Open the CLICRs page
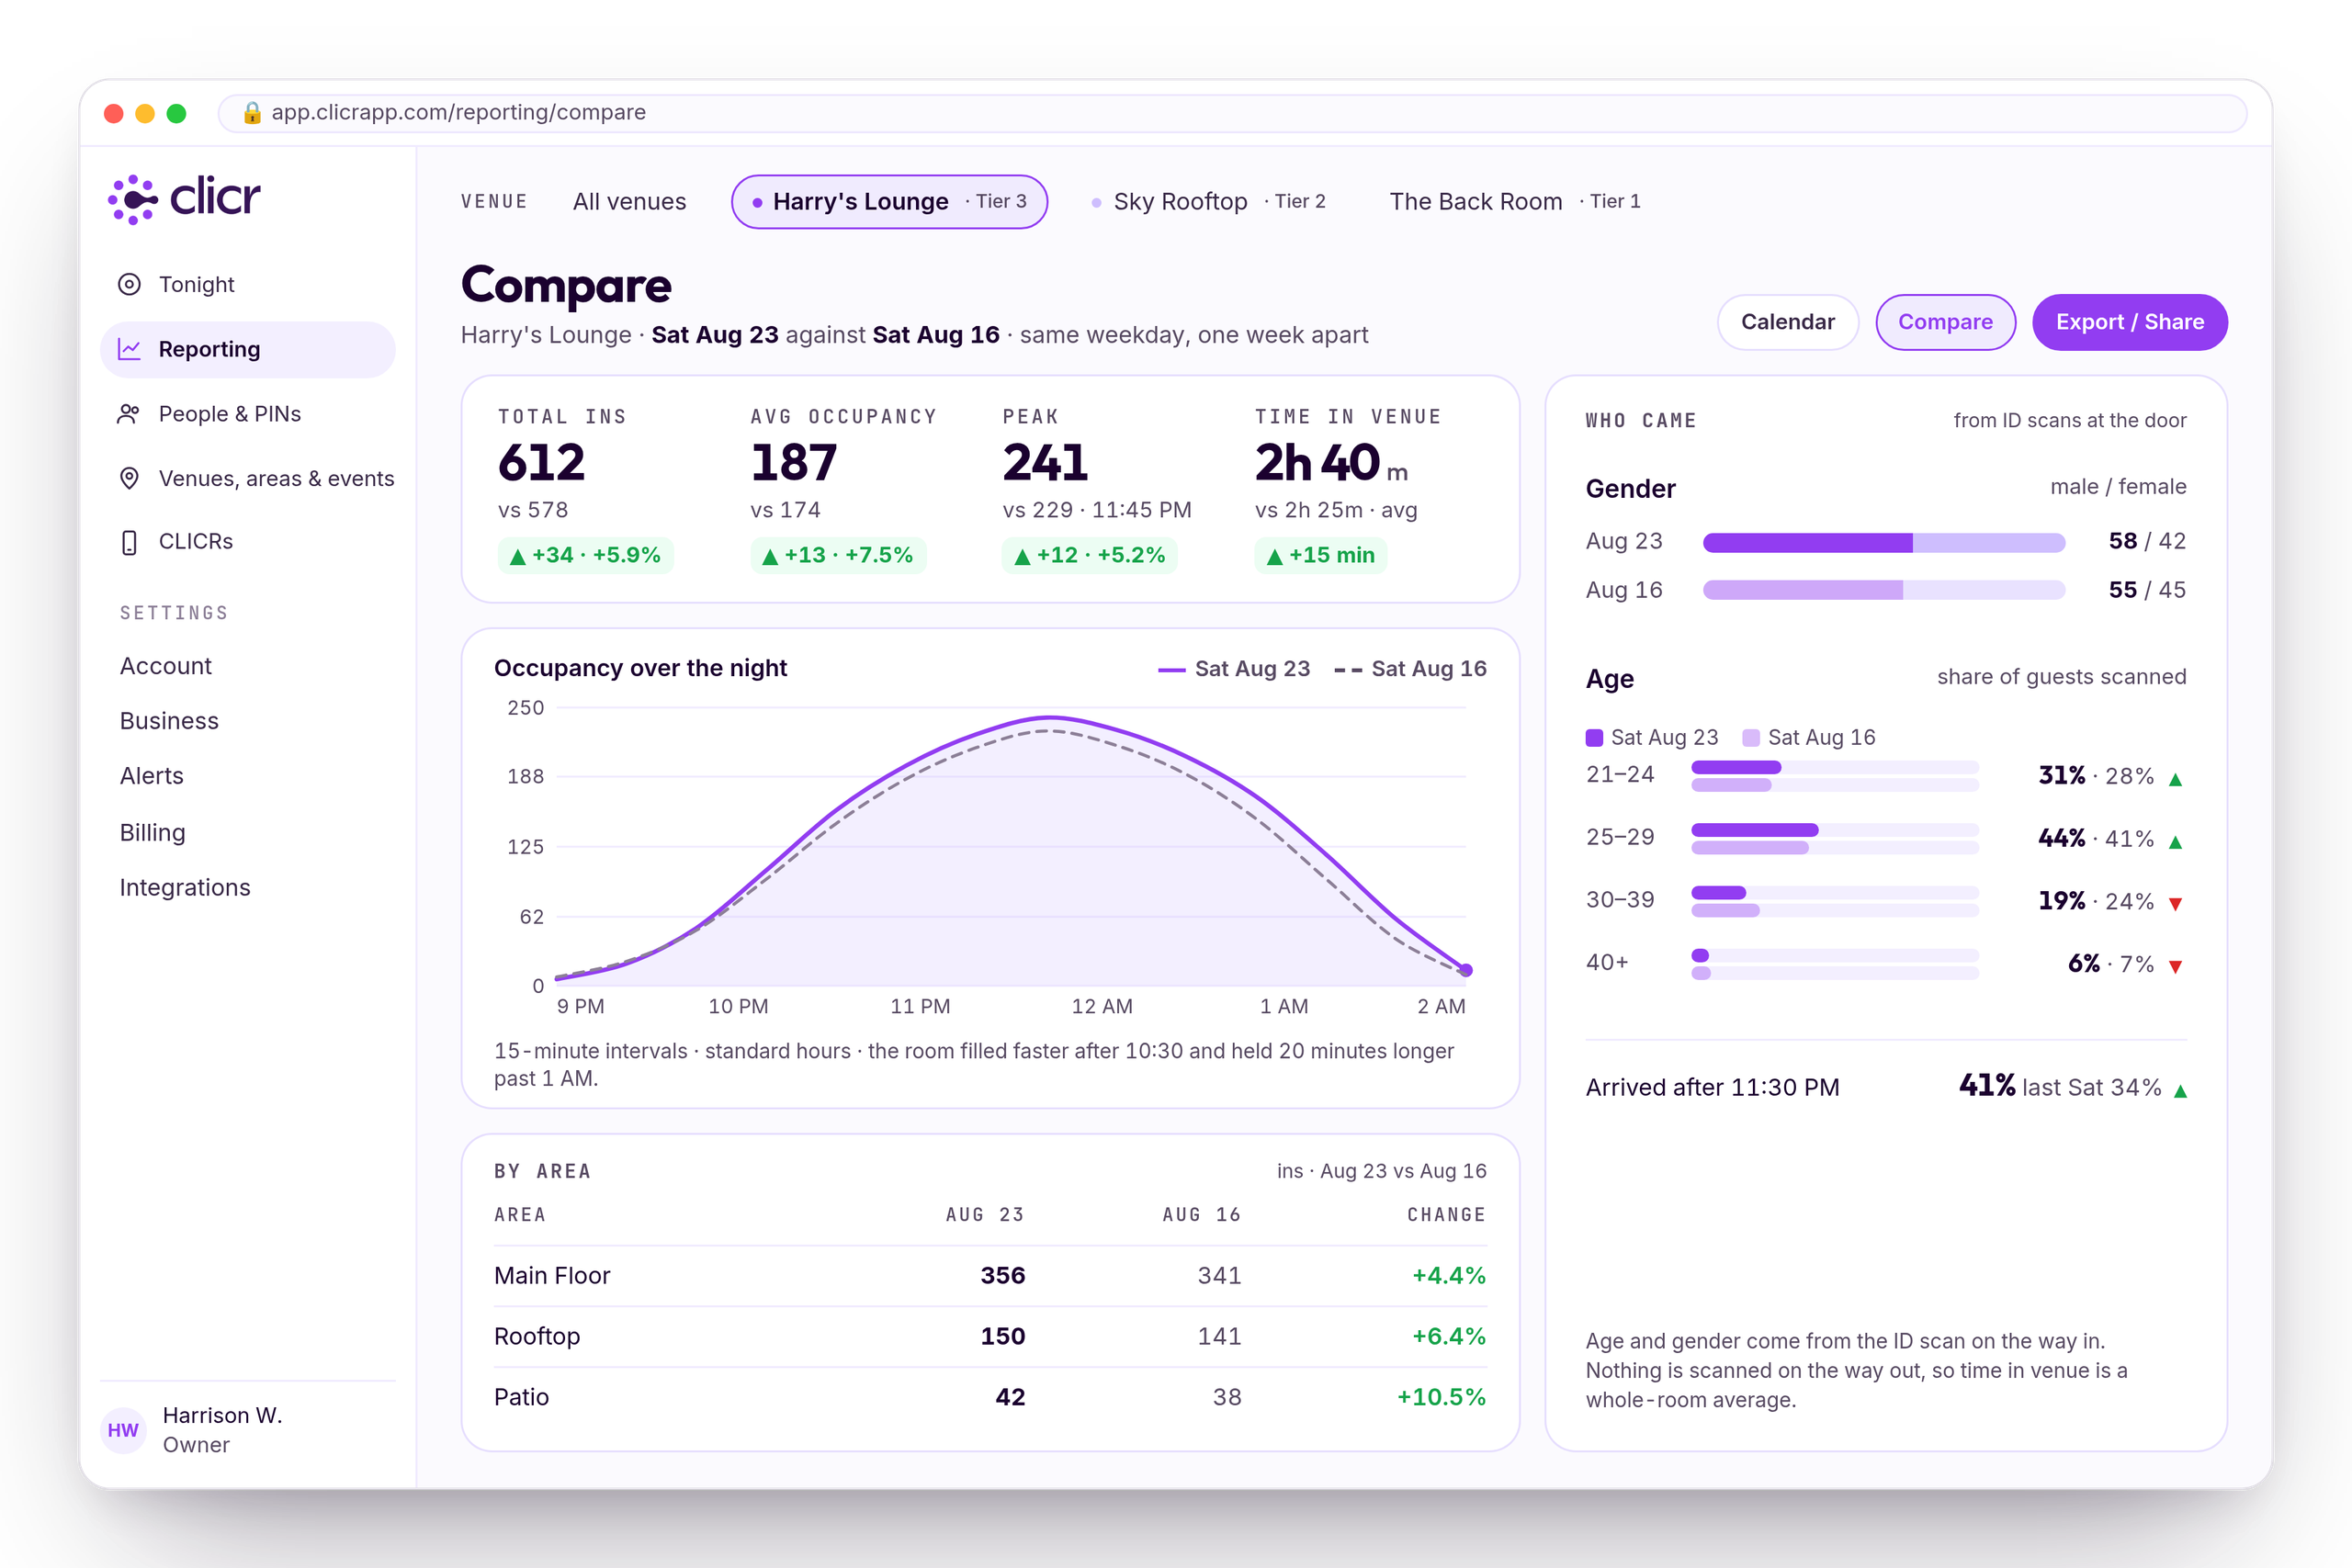The image size is (2352, 1568). point(248,542)
